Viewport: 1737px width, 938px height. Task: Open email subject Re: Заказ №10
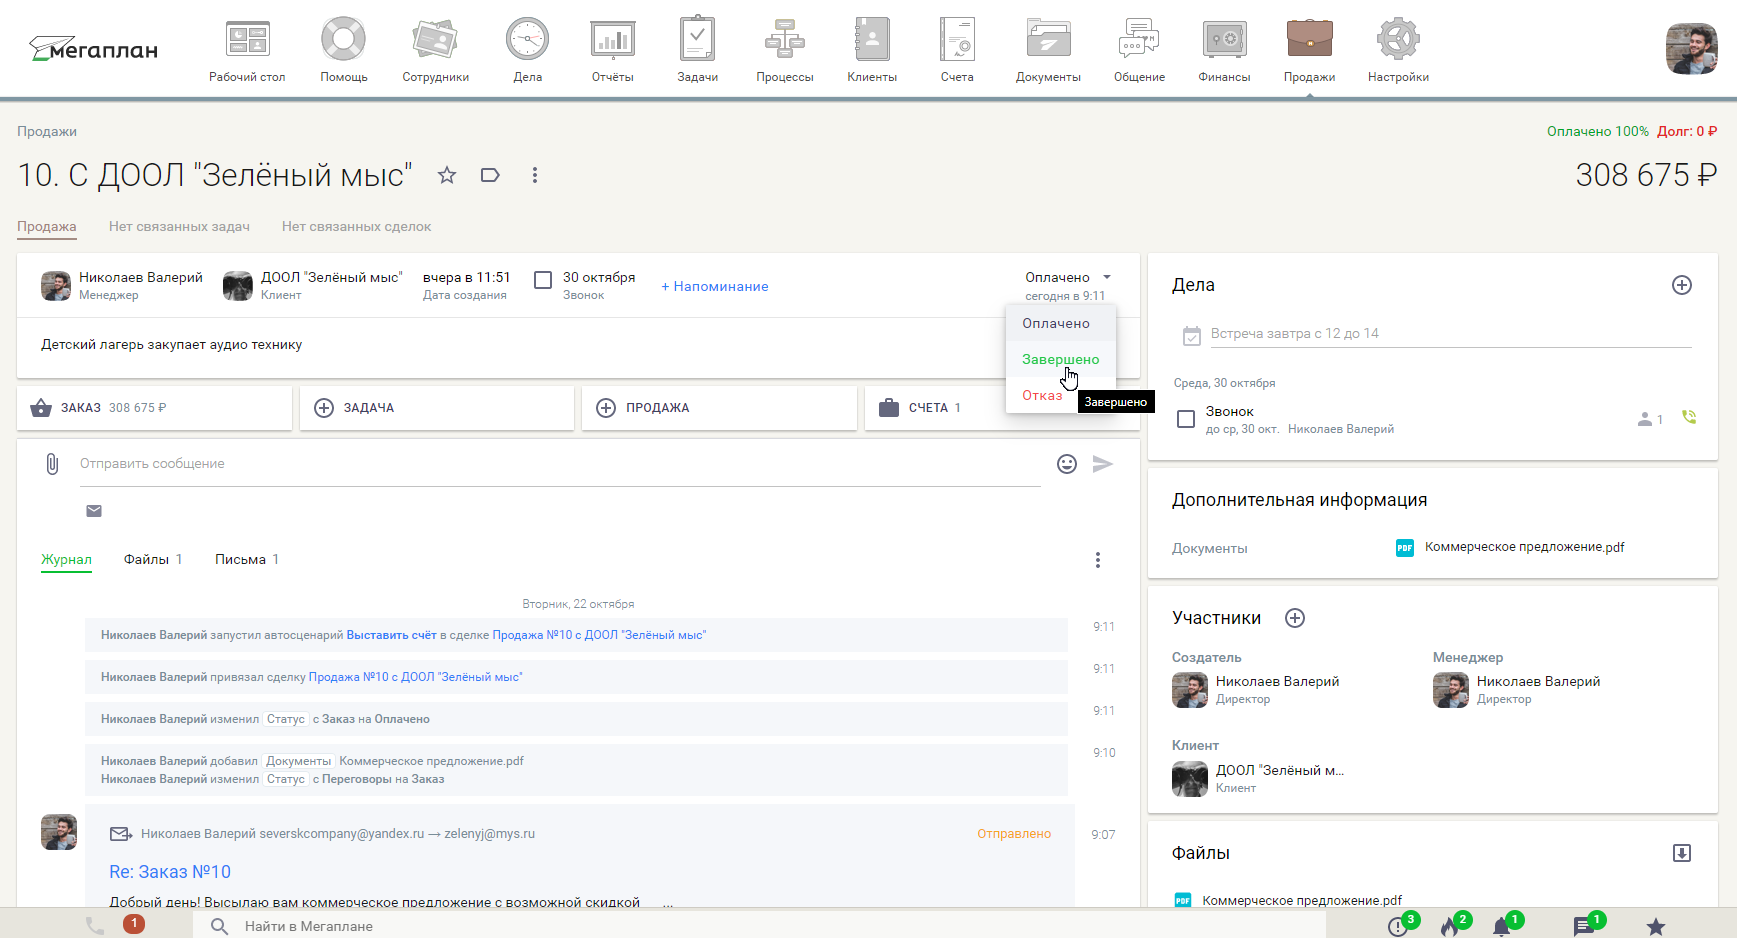point(170,872)
